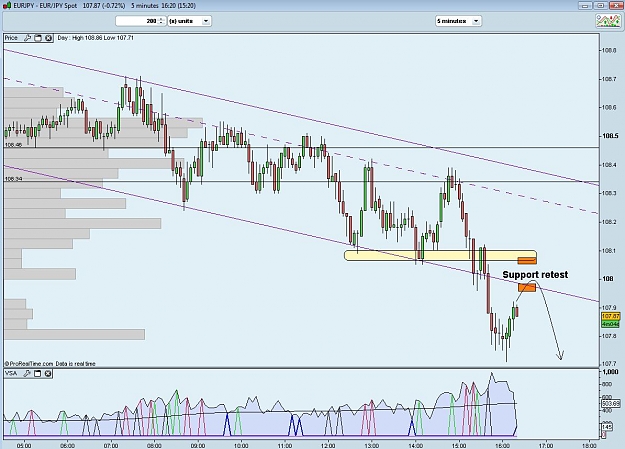625x449 pixels.
Task: Click the EURJPY candlestick icon in title bar
Action: click(x=7, y=6)
